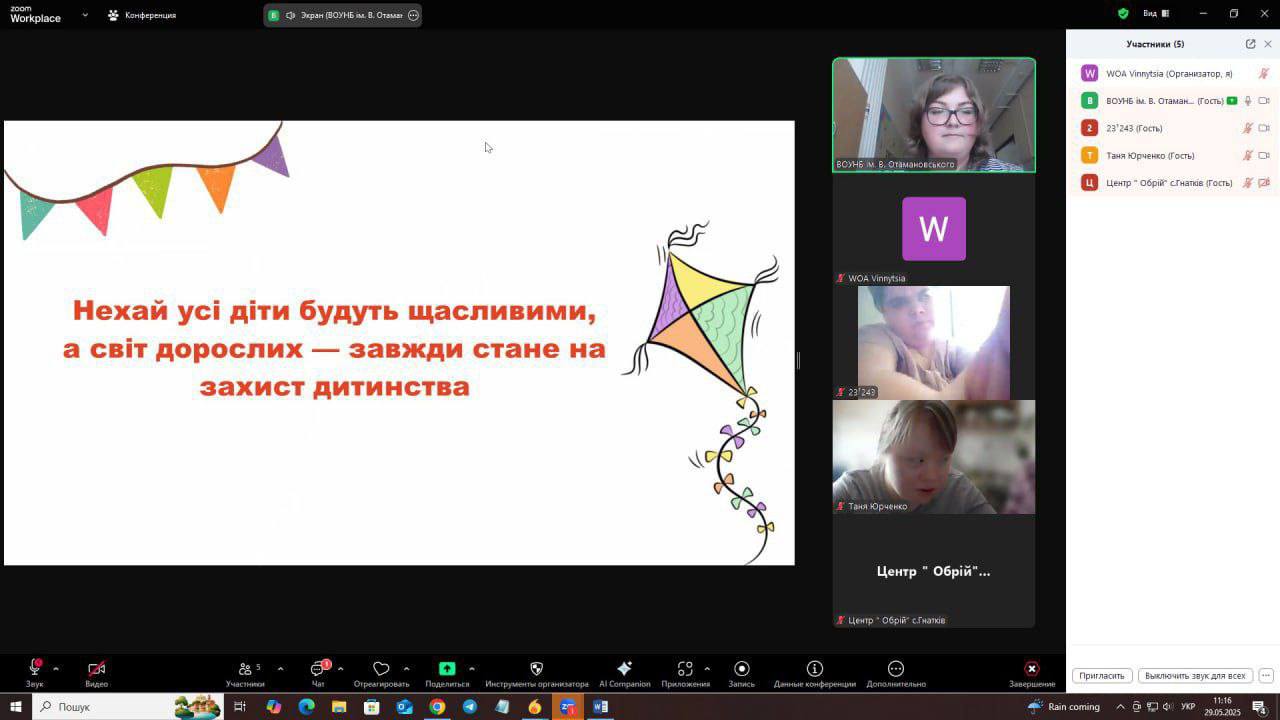Image resolution: width=1280 pixels, height=720 pixels.
Task: Toggle muted microphone for 23'243 participant
Action: coord(1248,128)
